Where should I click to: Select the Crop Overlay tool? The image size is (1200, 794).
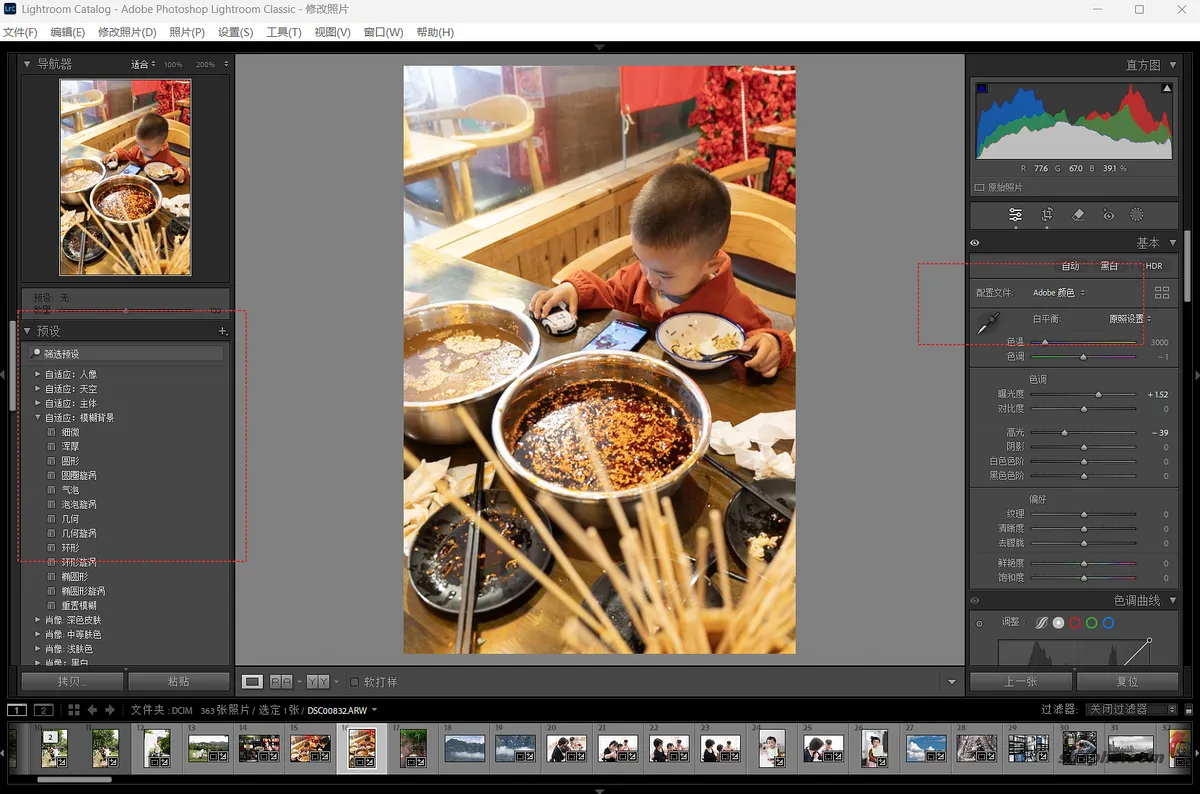[x=1047, y=214]
